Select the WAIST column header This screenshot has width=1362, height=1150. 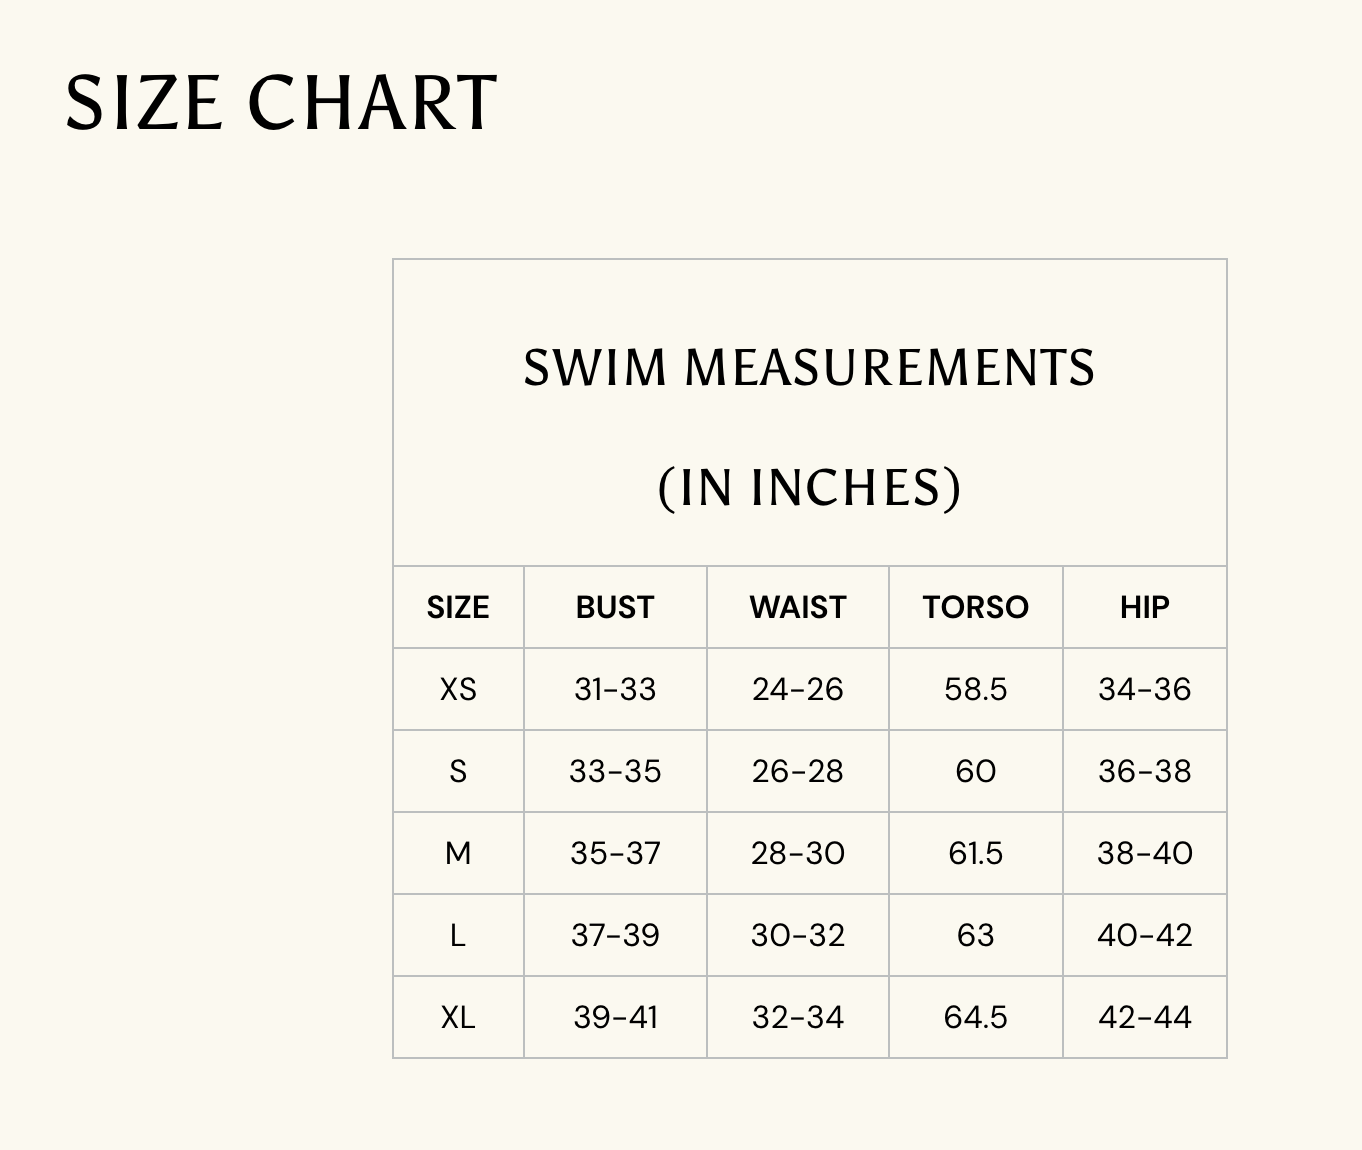coord(798,607)
